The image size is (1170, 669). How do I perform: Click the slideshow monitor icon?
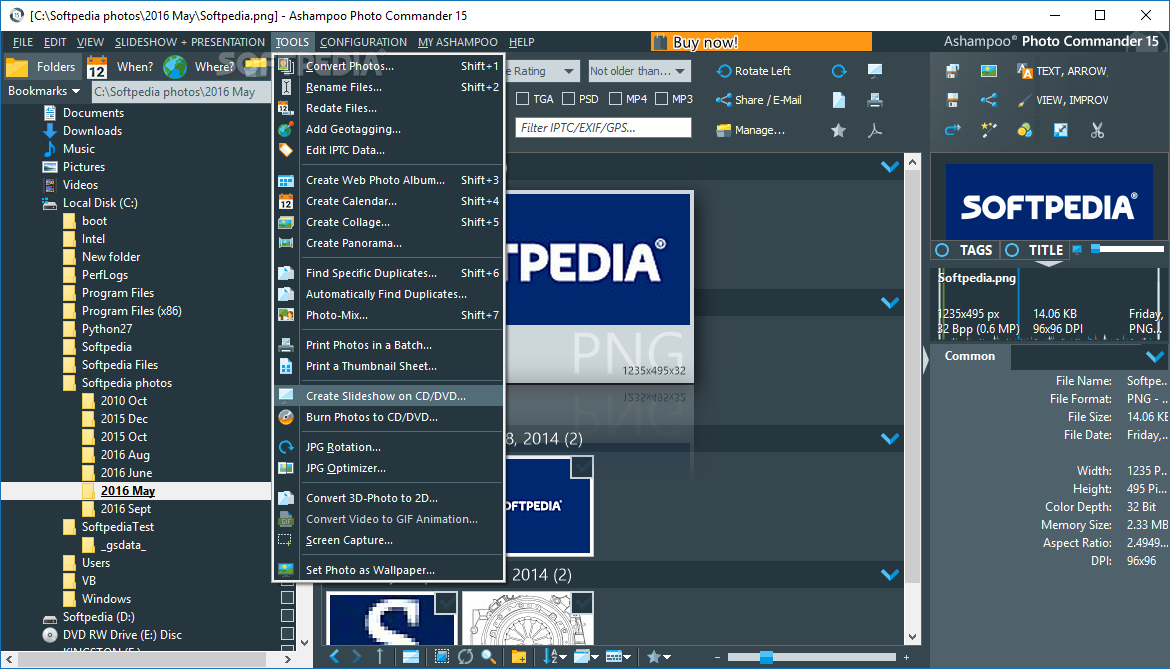[x=875, y=71]
